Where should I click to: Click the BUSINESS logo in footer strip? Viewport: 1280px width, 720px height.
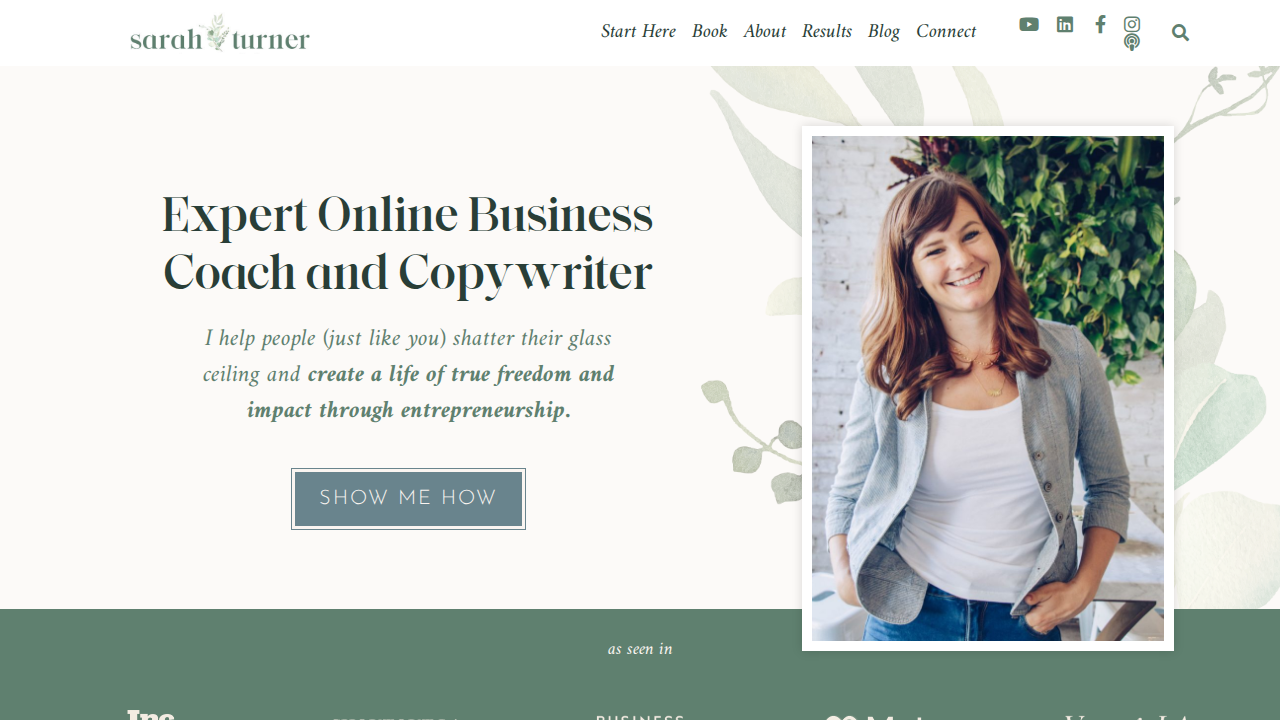(x=640, y=716)
